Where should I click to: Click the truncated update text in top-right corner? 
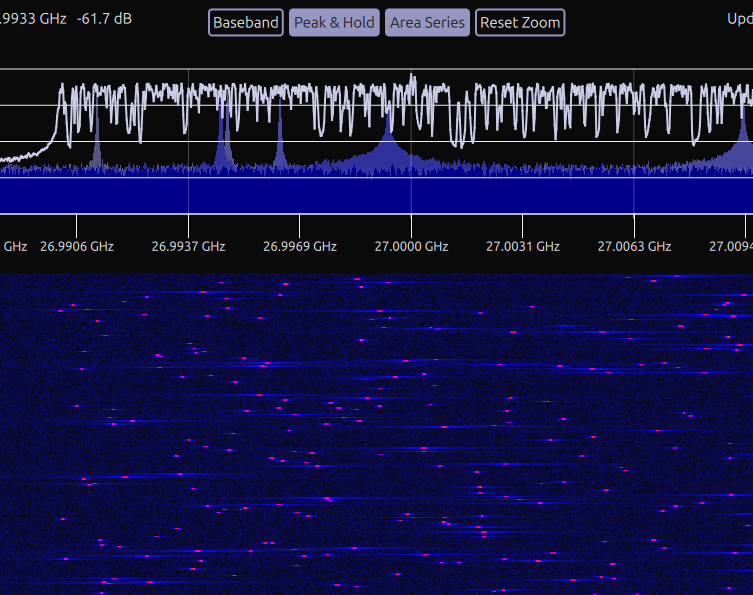pyautogui.click(x=739, y=19)
